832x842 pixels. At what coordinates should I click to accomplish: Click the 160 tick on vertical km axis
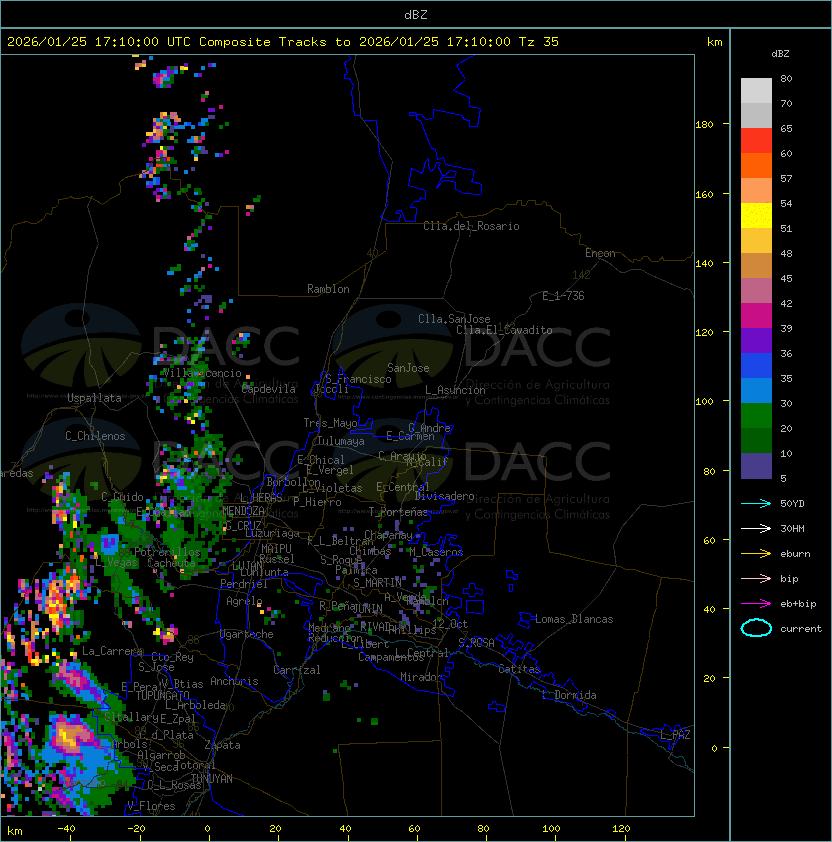(704, 194)
